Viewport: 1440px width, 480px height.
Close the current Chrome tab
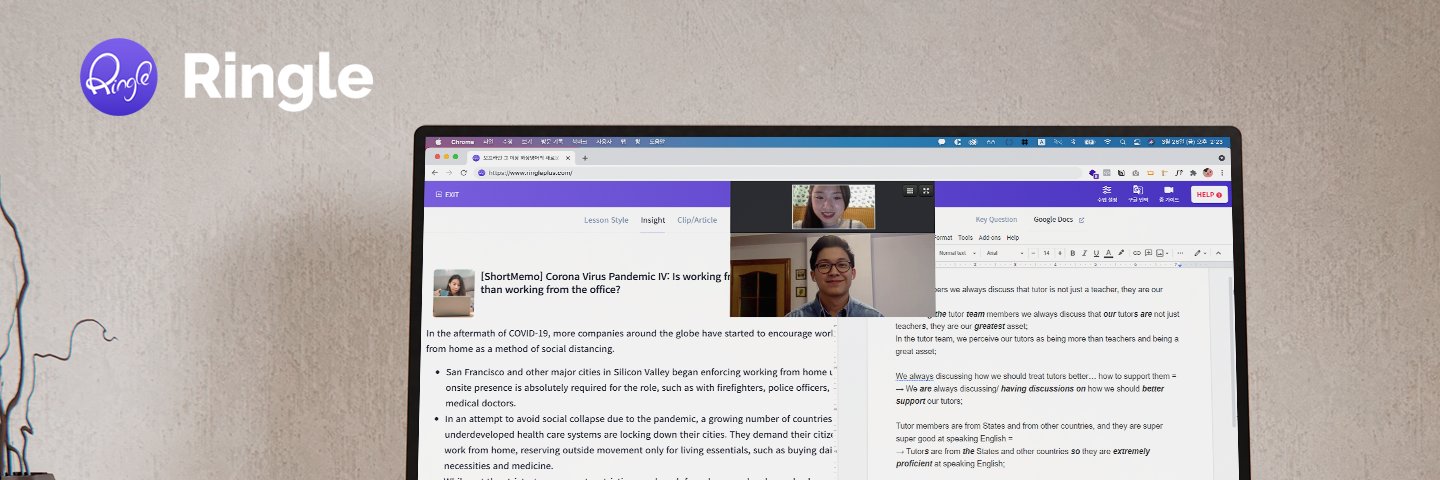(568, 158)
